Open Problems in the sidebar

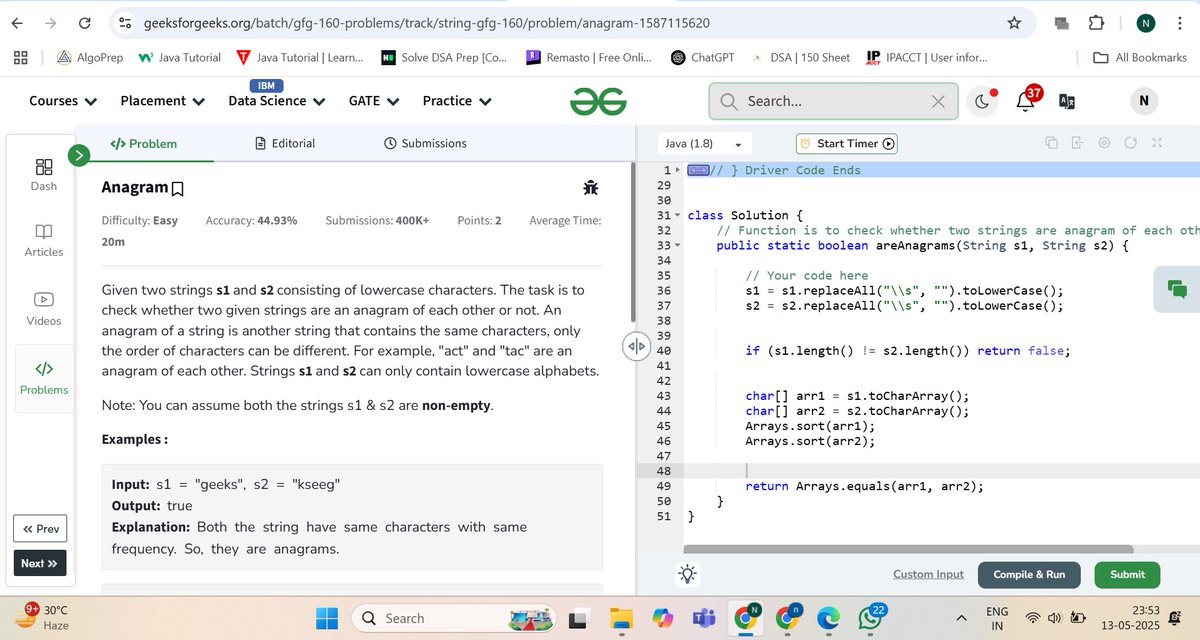[44, 378]
